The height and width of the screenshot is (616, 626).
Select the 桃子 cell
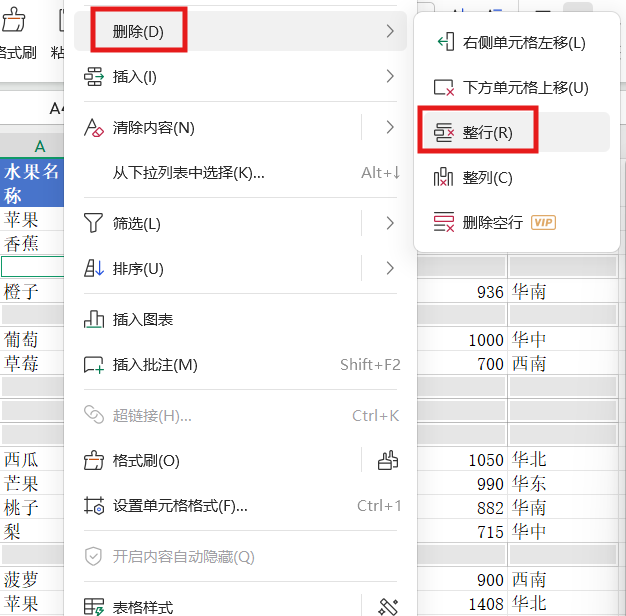32,507
